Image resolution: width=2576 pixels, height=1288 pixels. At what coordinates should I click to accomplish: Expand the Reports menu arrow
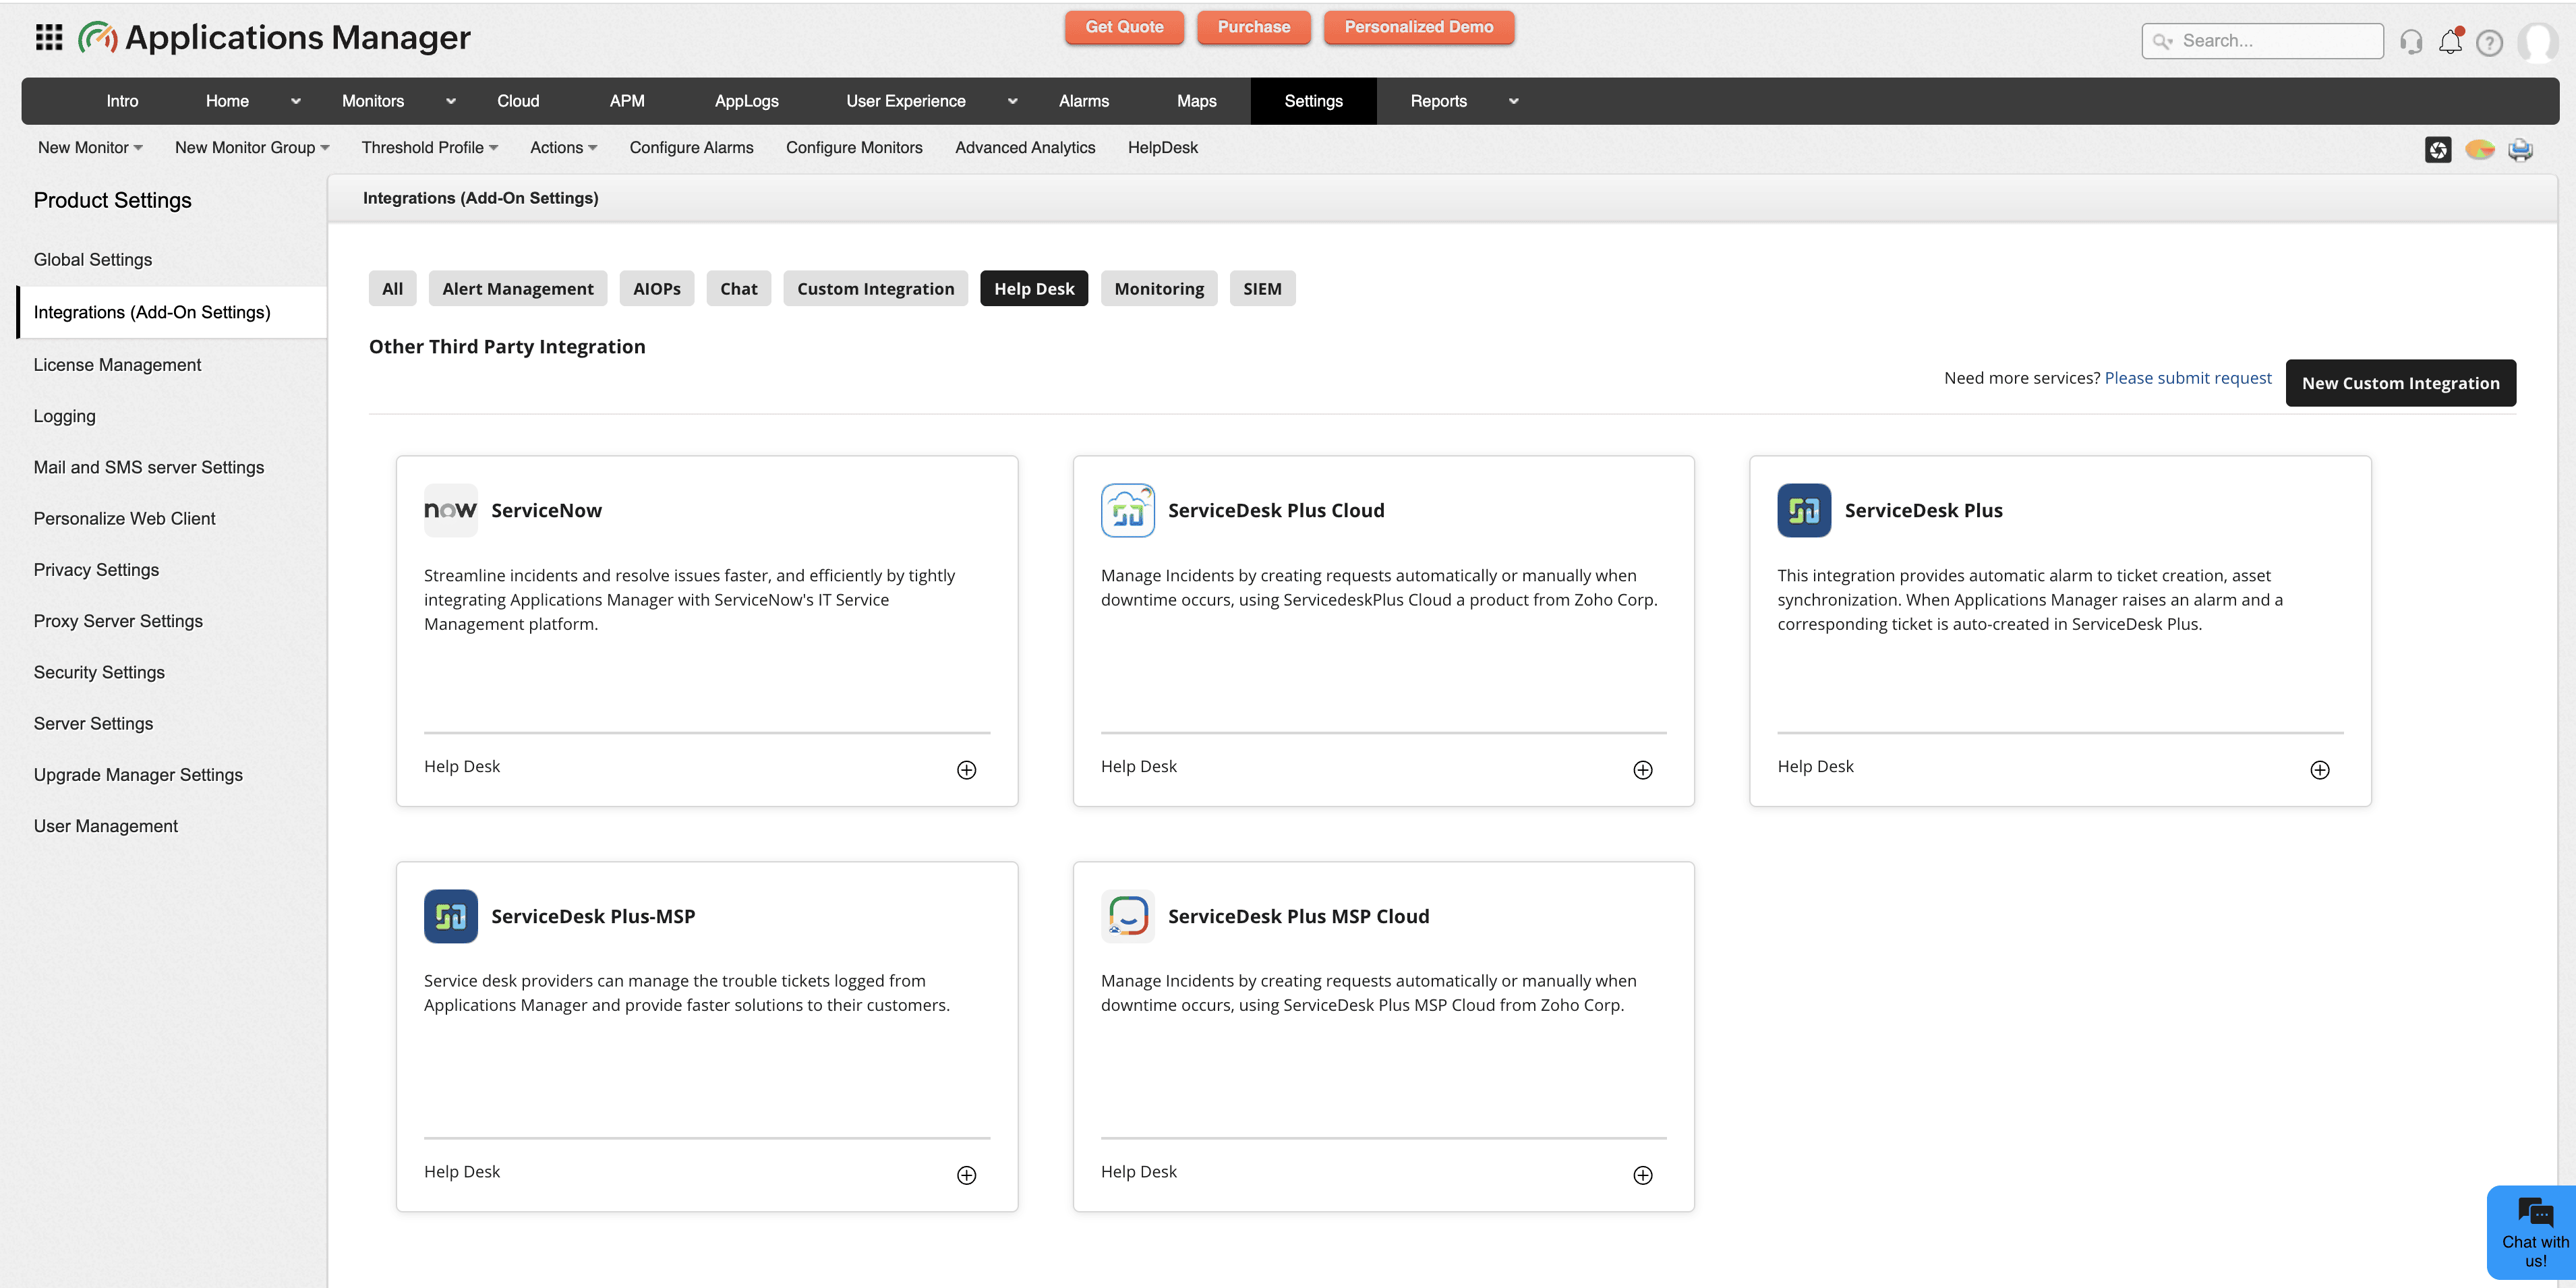(1514, 101)
